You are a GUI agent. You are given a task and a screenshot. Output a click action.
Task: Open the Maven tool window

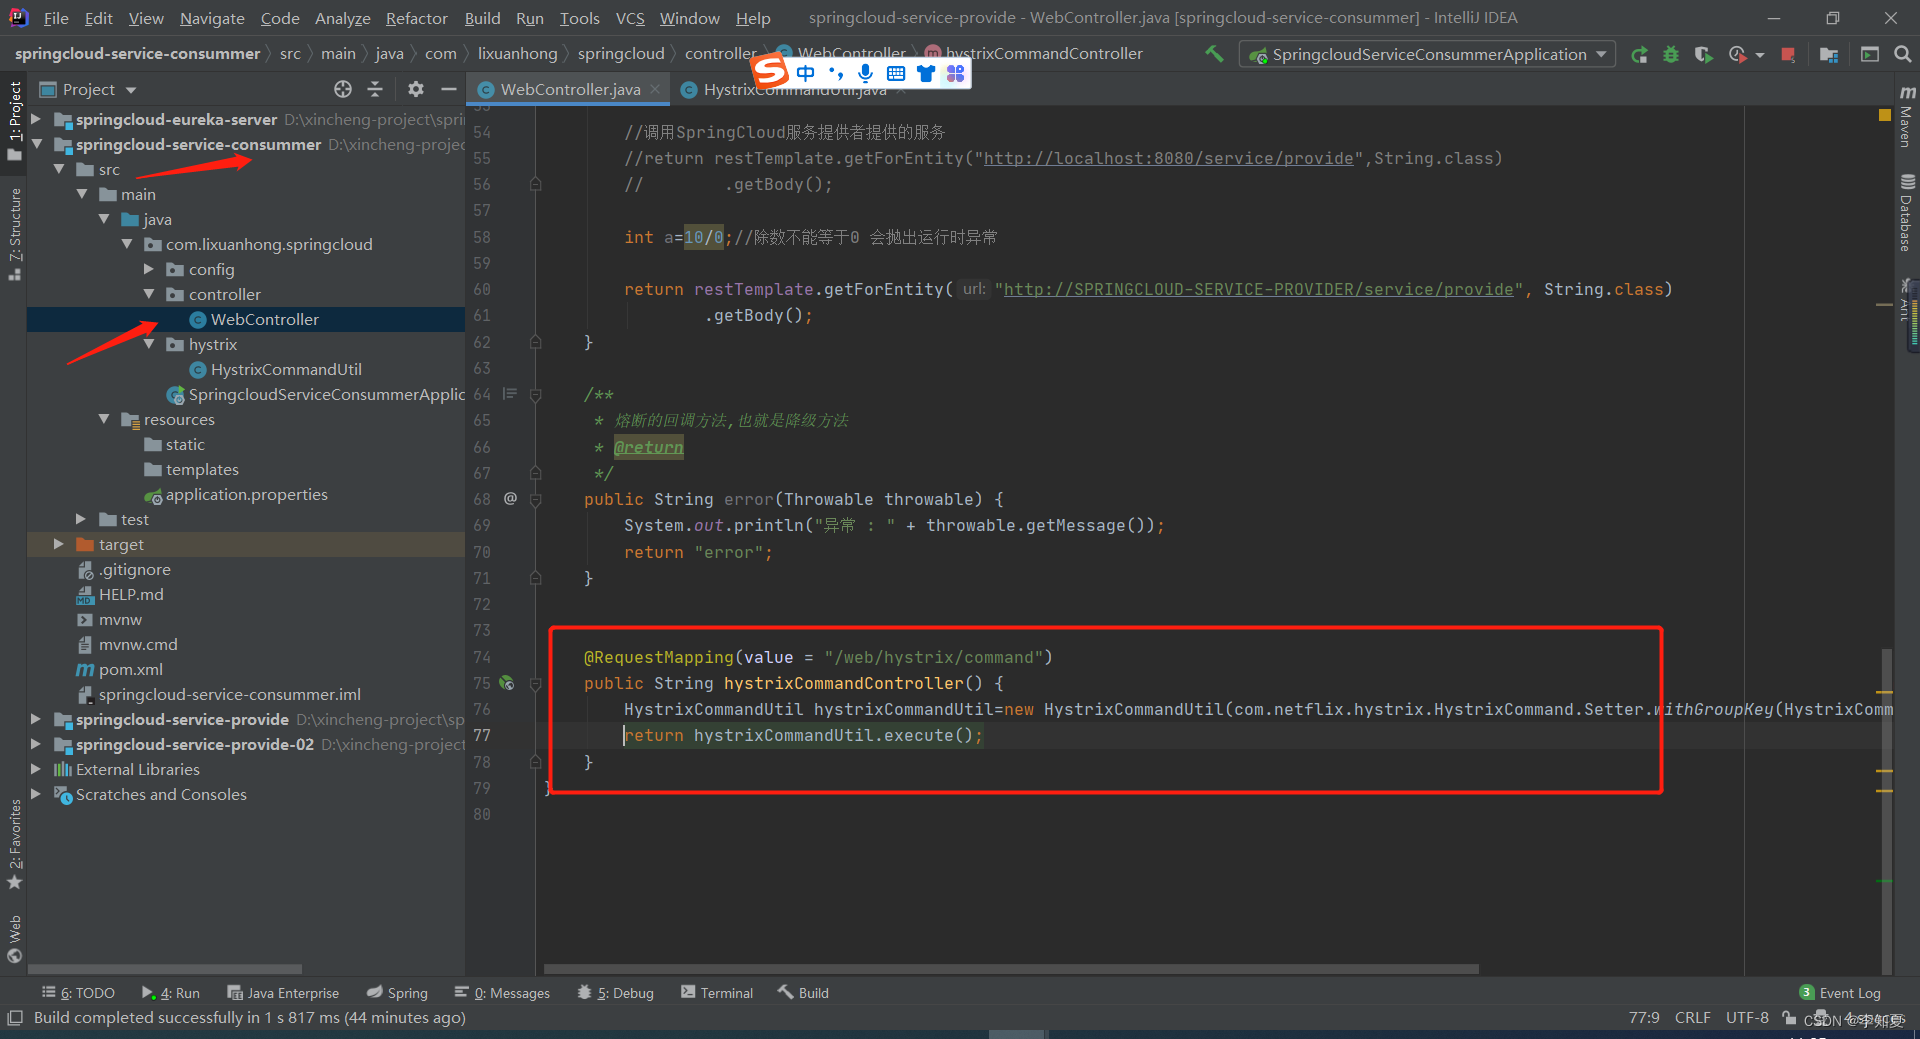click(x=1906, y=116)
